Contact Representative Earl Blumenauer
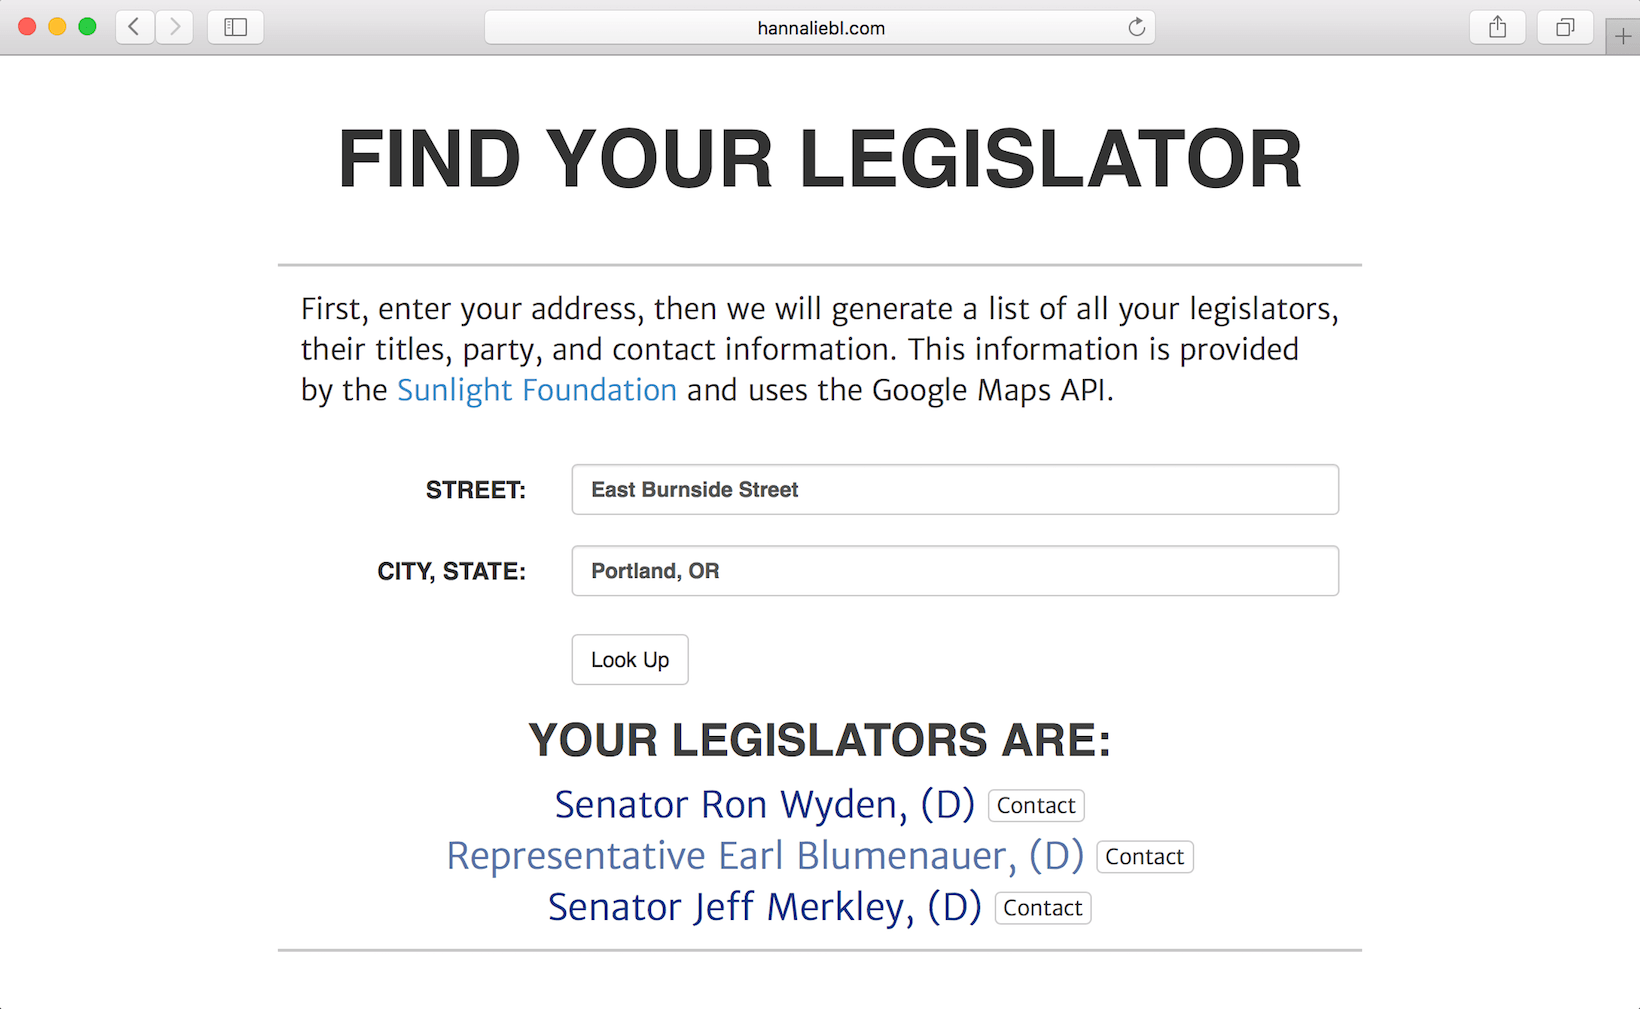This screenshot has height=1009, width=1640. click(x=1145, y=856)
